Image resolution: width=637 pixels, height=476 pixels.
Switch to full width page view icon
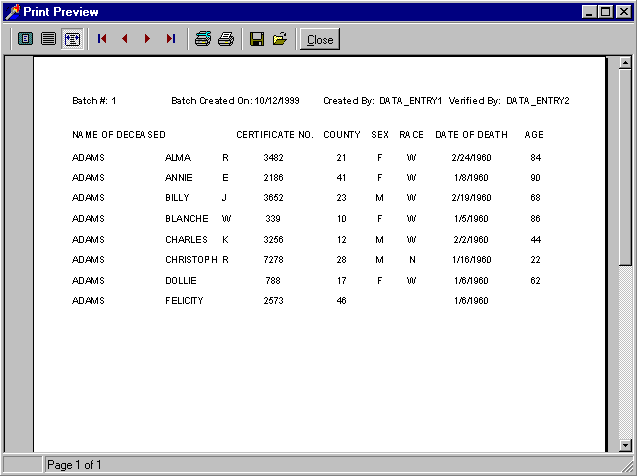pyautogui.click(x=48, y=39)
